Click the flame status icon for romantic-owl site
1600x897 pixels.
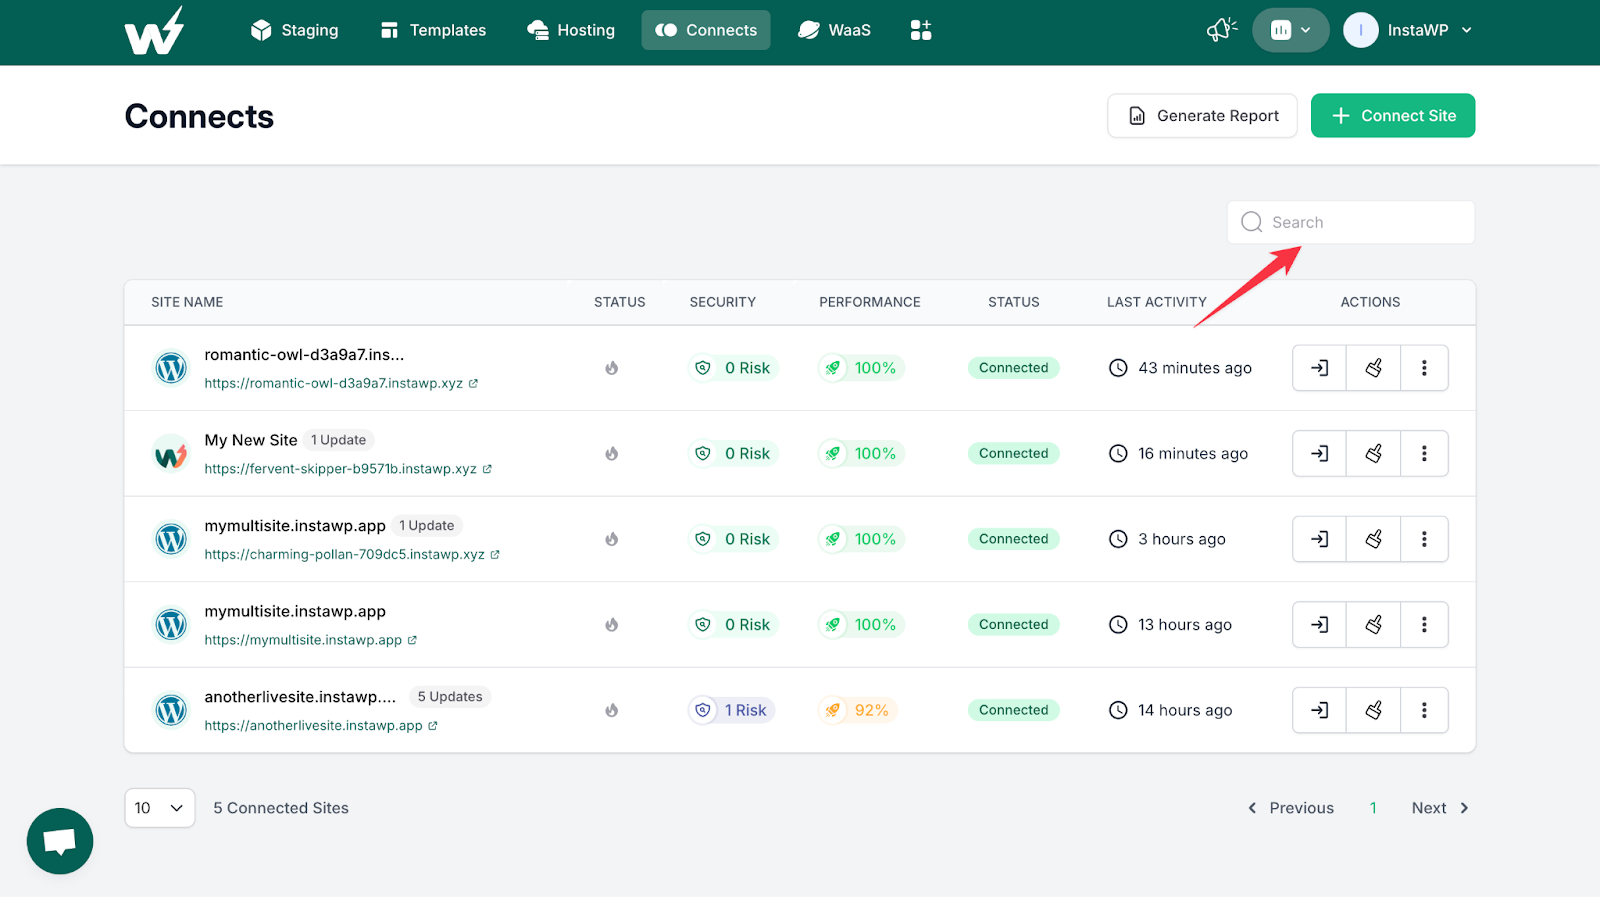pos(612,368)
